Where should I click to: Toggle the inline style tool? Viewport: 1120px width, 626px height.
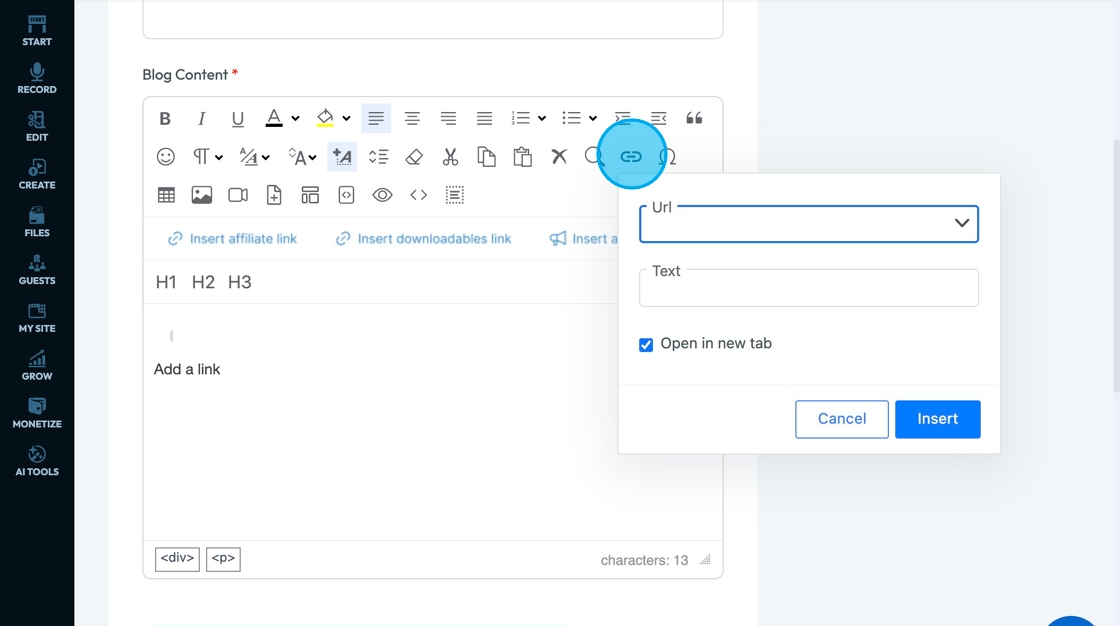(x=342, y=156)
